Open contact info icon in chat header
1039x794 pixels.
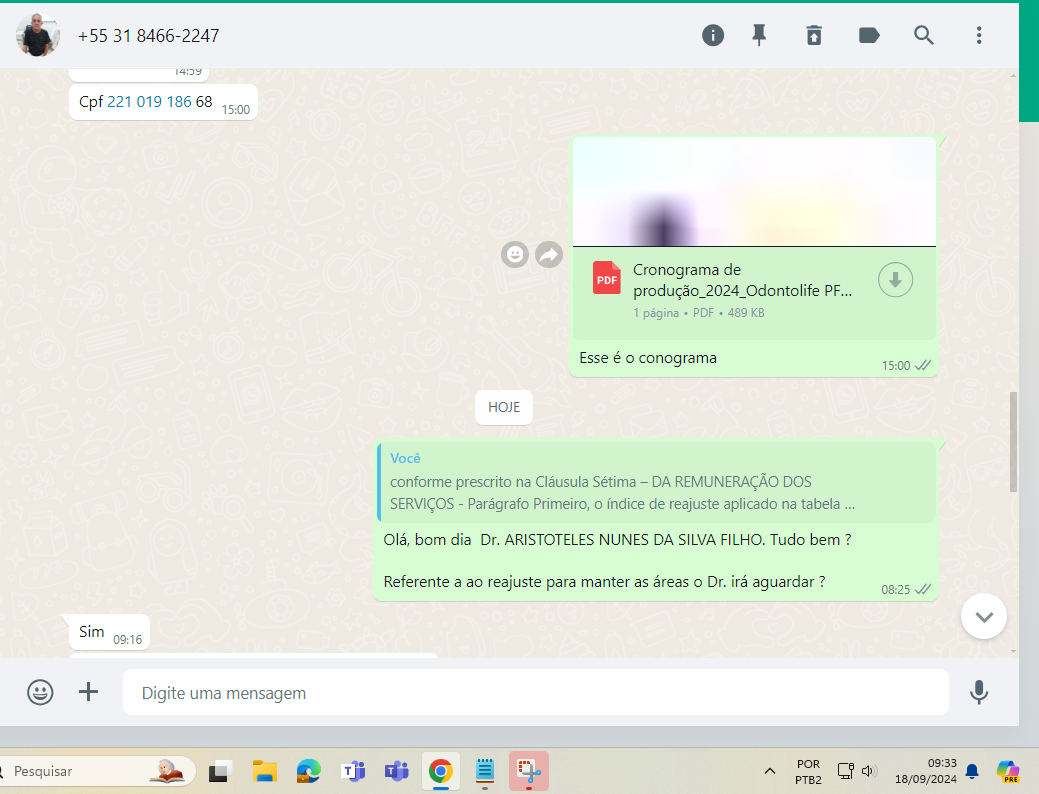[x=713, y=35]
